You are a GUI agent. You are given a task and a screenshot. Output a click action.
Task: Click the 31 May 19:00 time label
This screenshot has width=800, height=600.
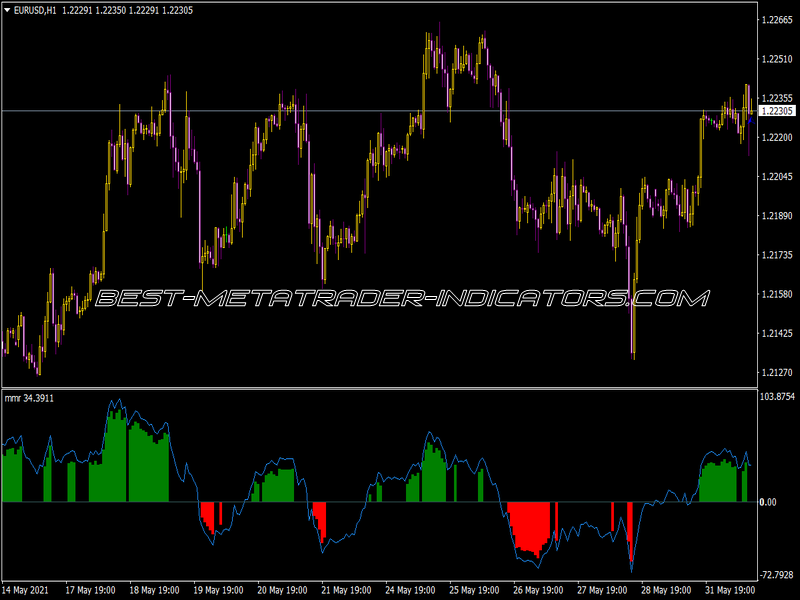click(731, 590)
